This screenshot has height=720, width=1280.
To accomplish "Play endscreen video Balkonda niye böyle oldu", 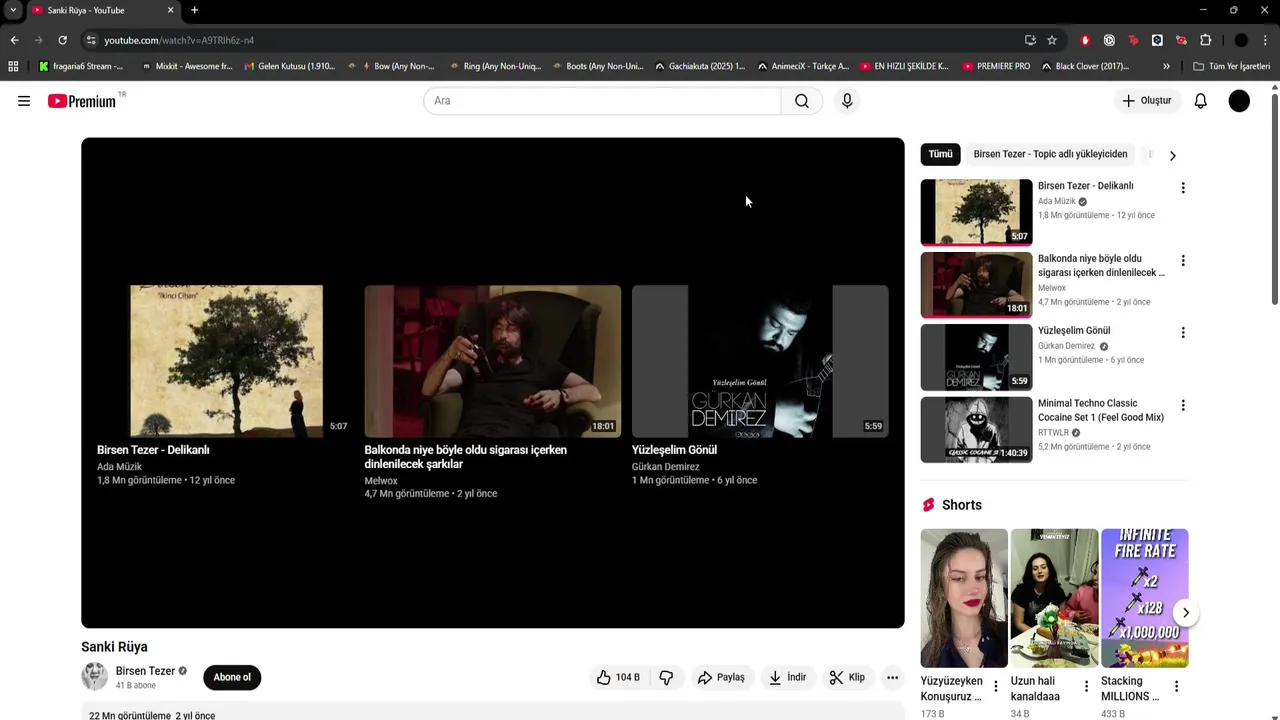I will click(493, 361).
